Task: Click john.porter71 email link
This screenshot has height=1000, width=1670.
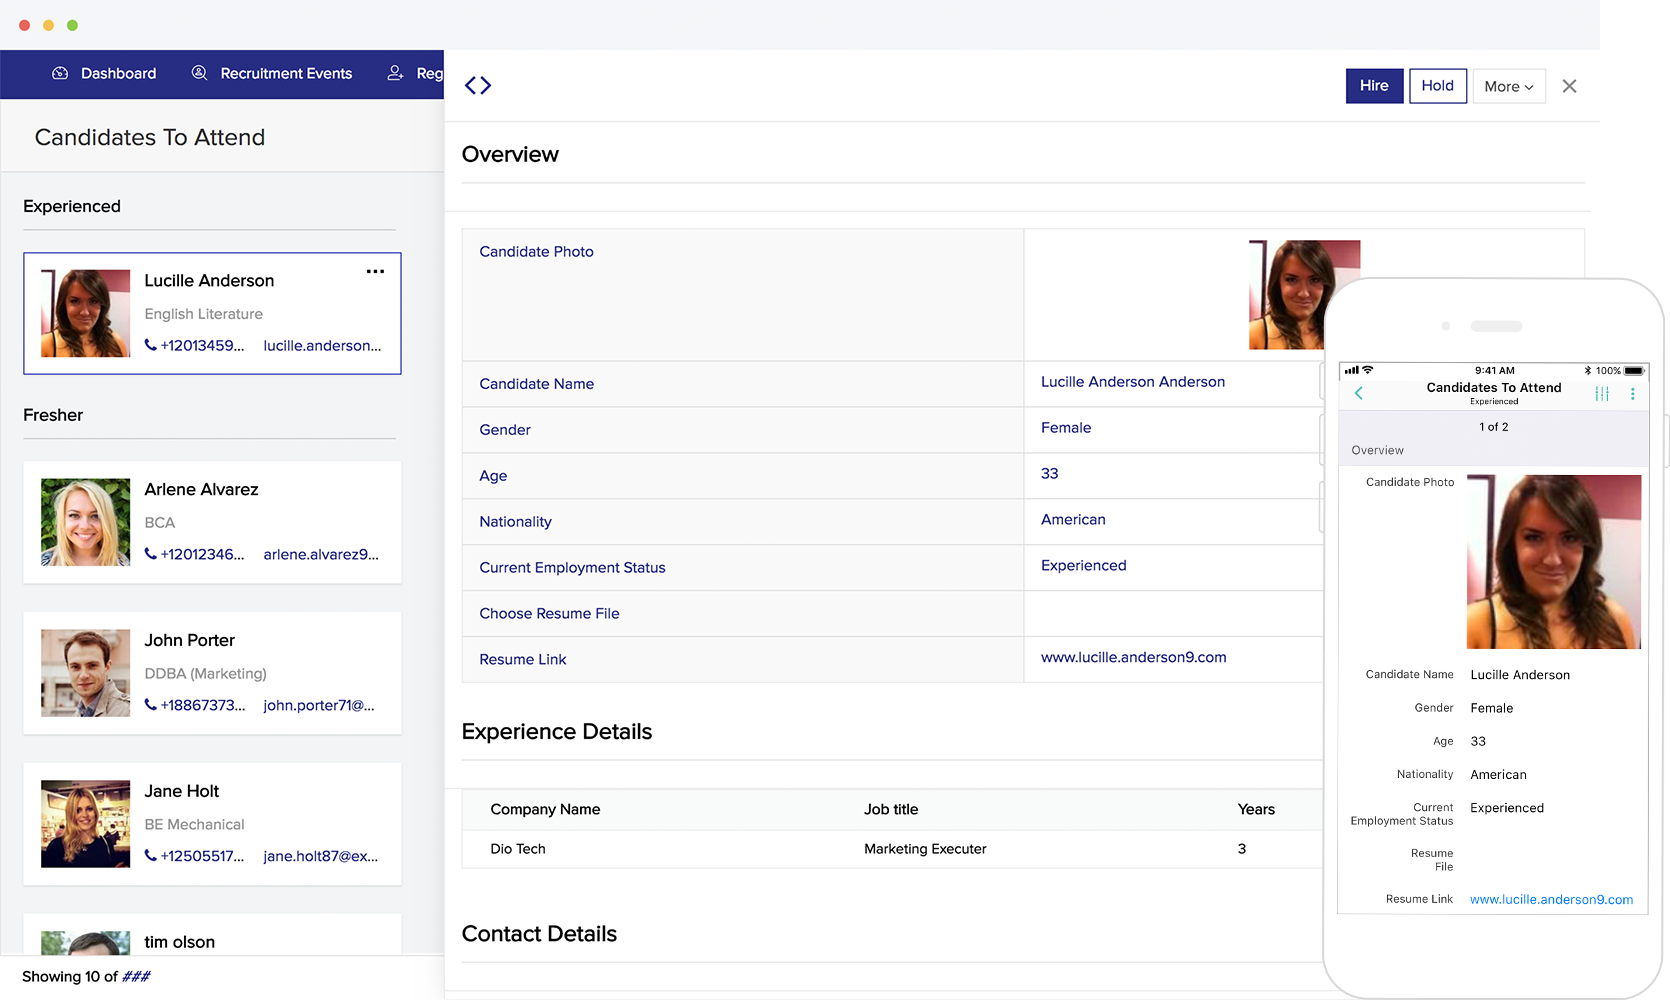Action: pyautogui.click(x=319, y=705)
